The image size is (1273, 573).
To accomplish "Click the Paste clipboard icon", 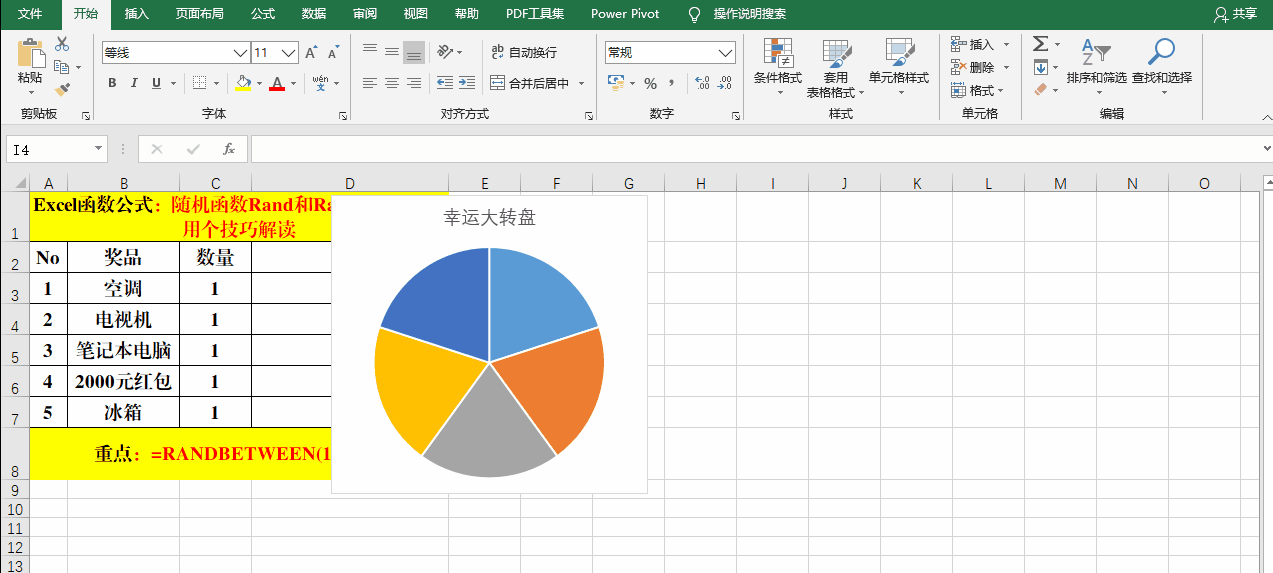I will tap(30, 53).
